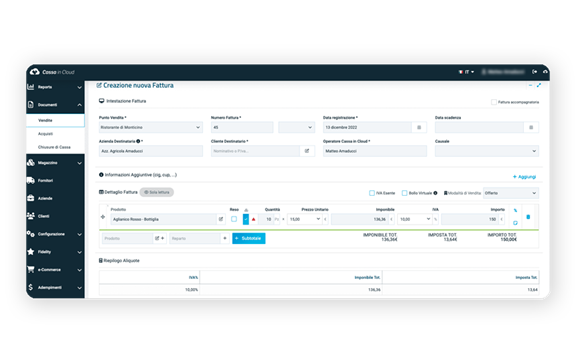Click the Subtotale button
The image size is (576, 362).
249,238
